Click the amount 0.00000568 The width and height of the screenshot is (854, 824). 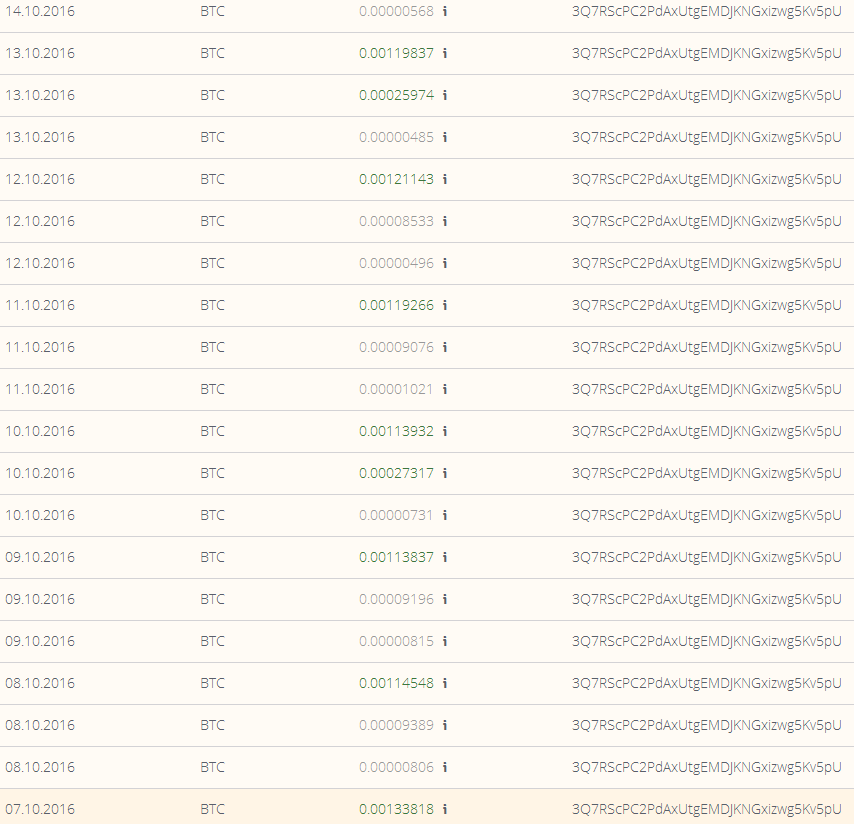pyautogui.click(x=396, y=11)
